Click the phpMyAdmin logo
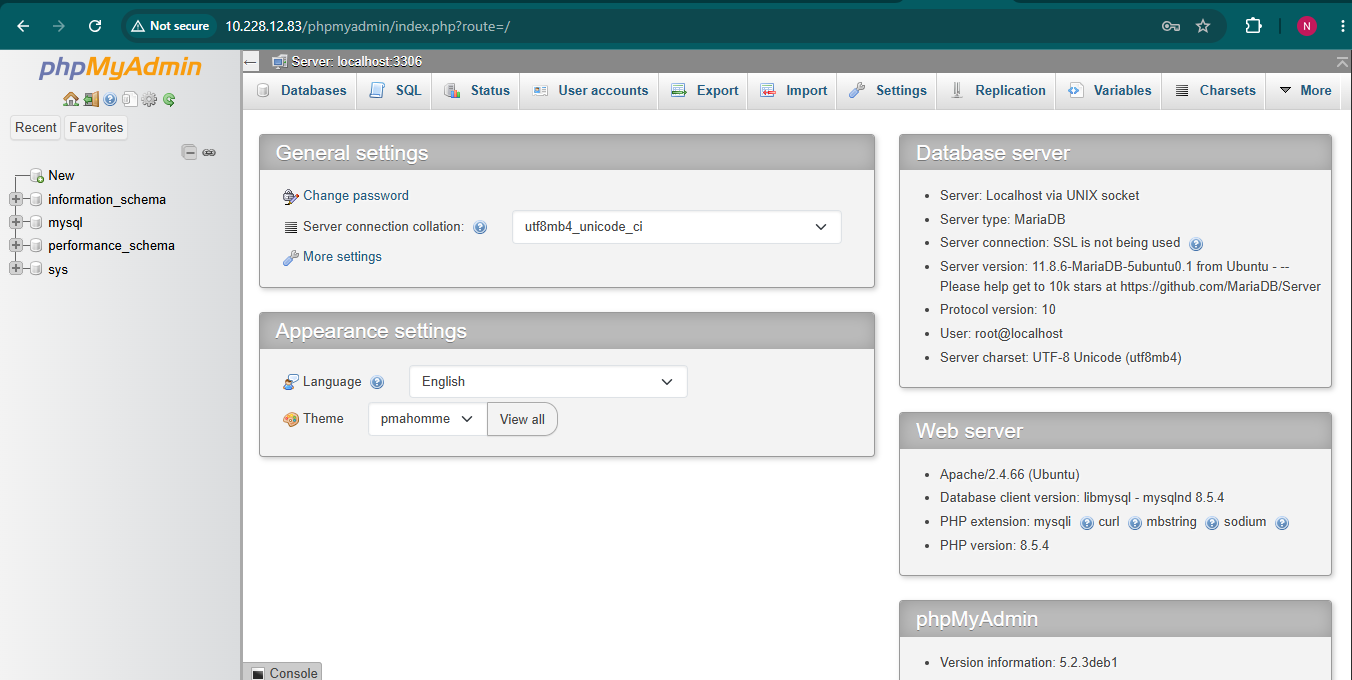 tap(120, 67)
